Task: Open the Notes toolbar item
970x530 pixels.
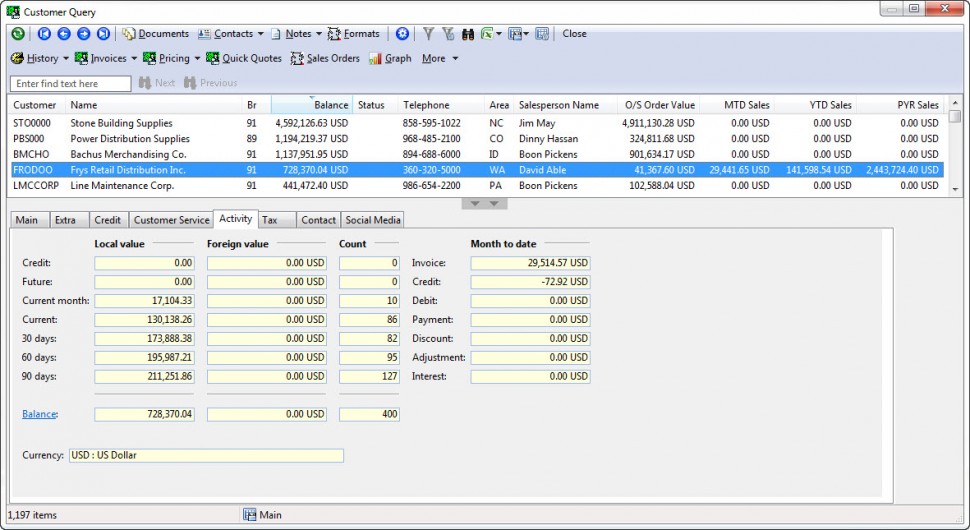Action: pyautogui.click(x=292, y=34)
